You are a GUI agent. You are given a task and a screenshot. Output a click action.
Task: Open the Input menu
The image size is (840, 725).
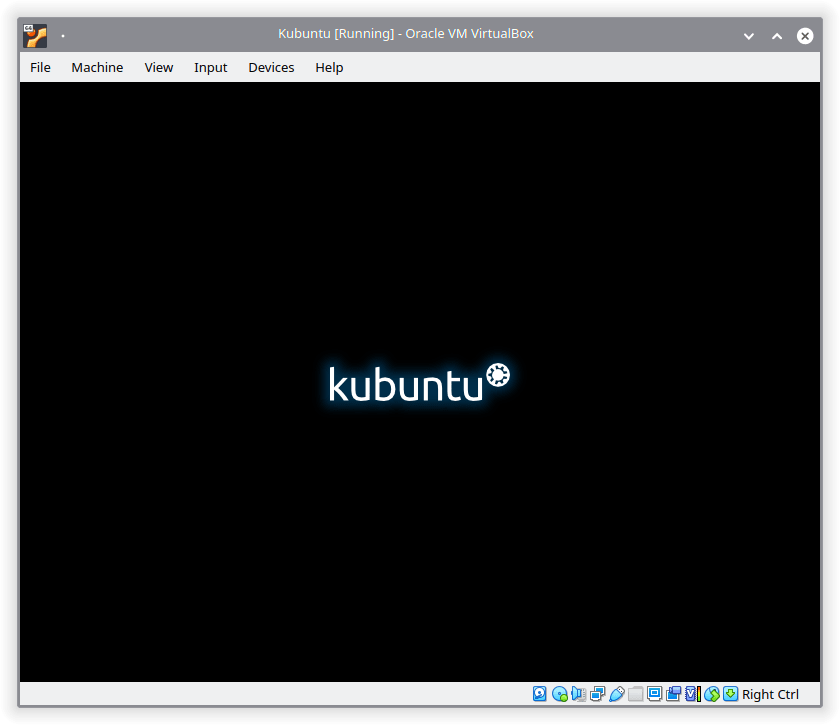tap(211, 68)
